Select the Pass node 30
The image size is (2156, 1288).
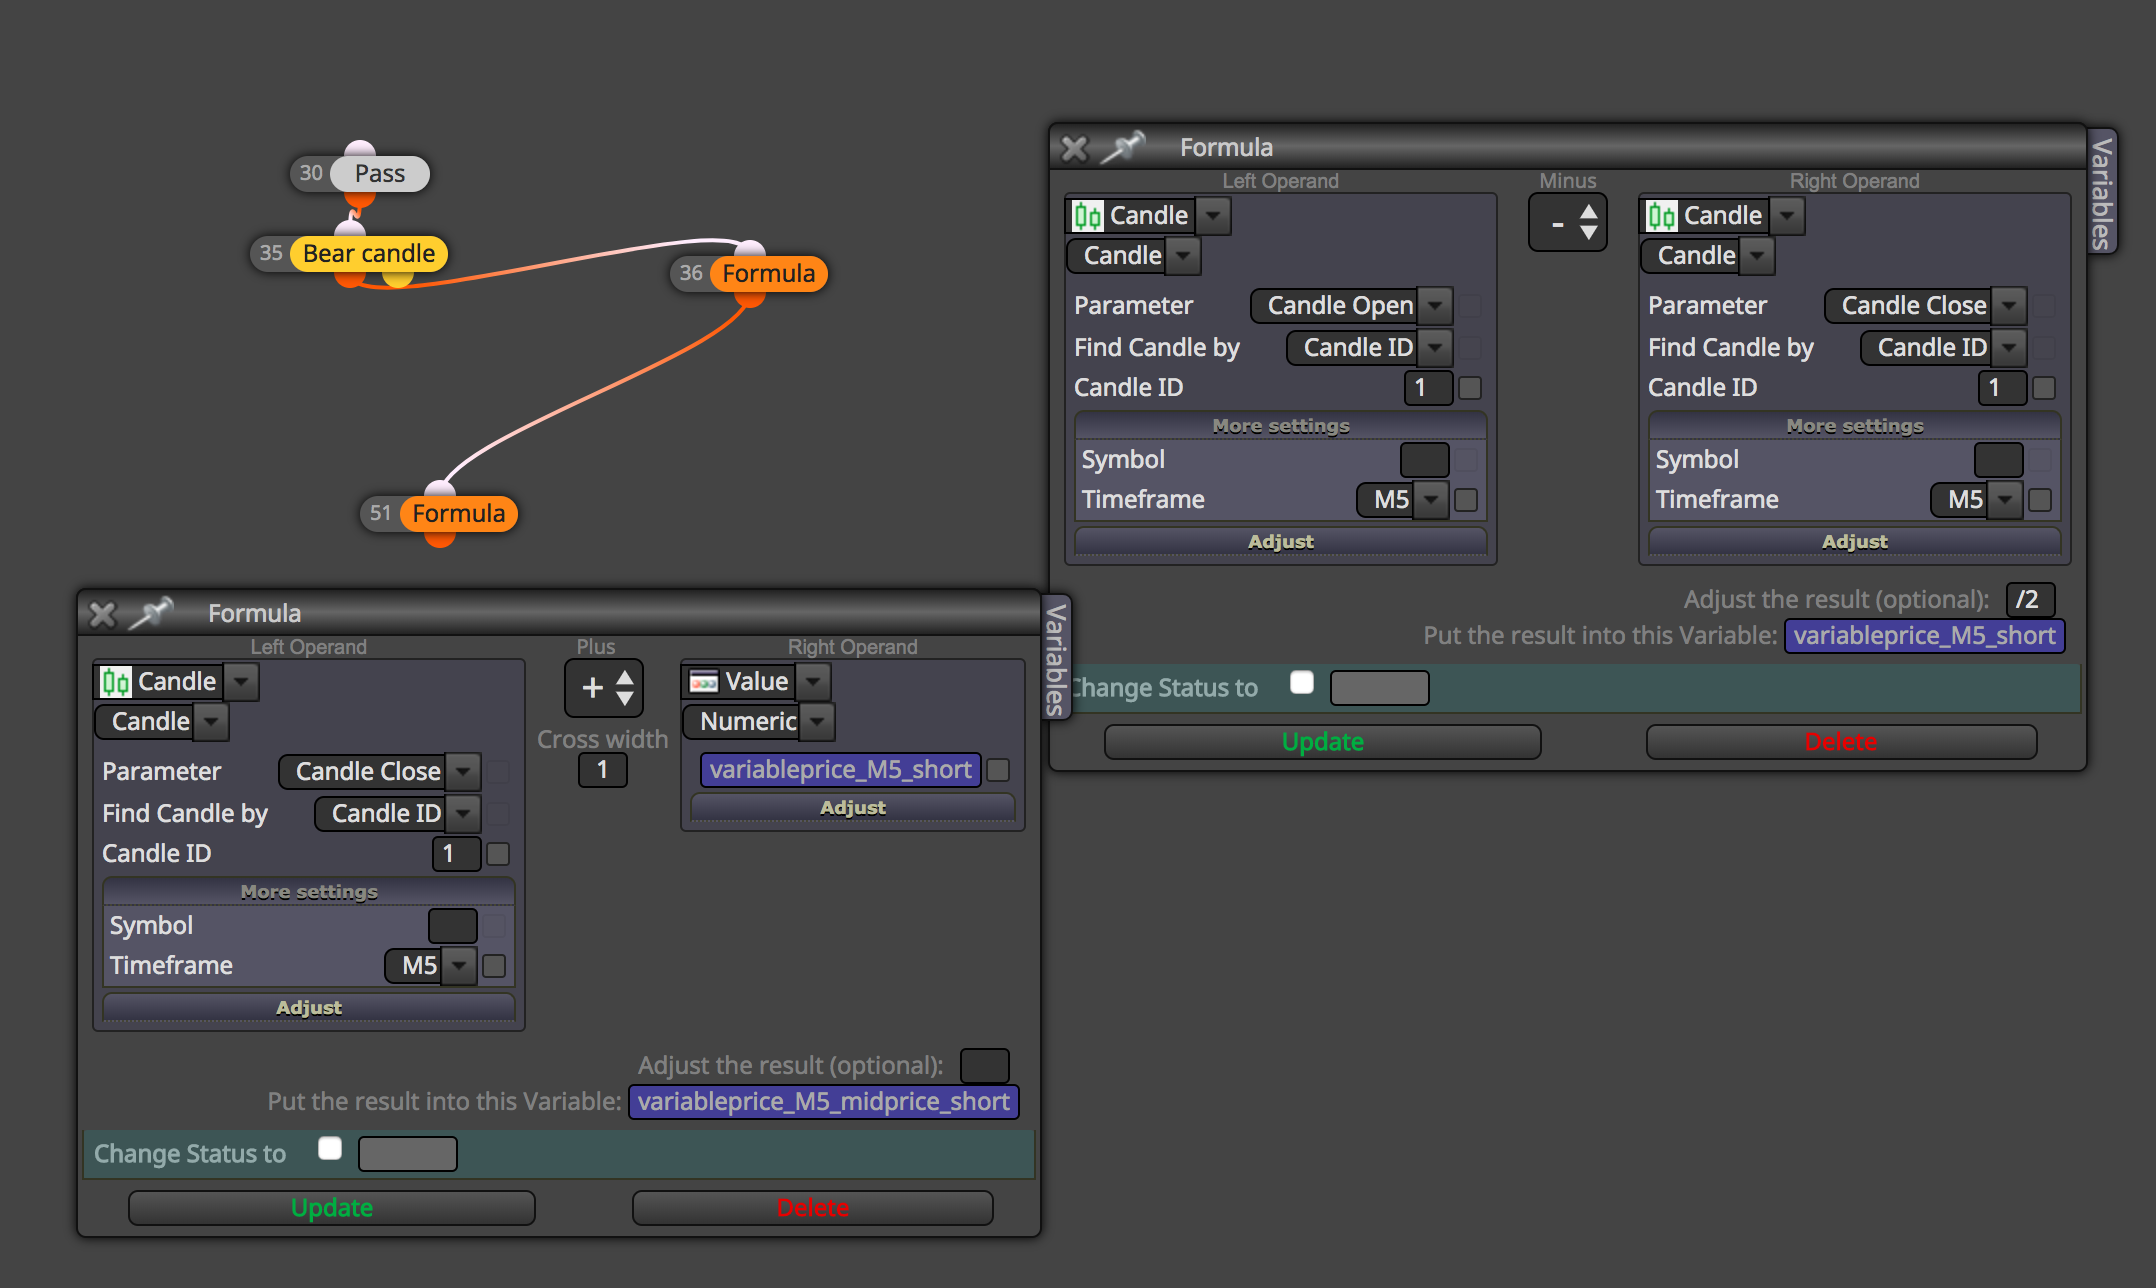[x=378, y=174]
